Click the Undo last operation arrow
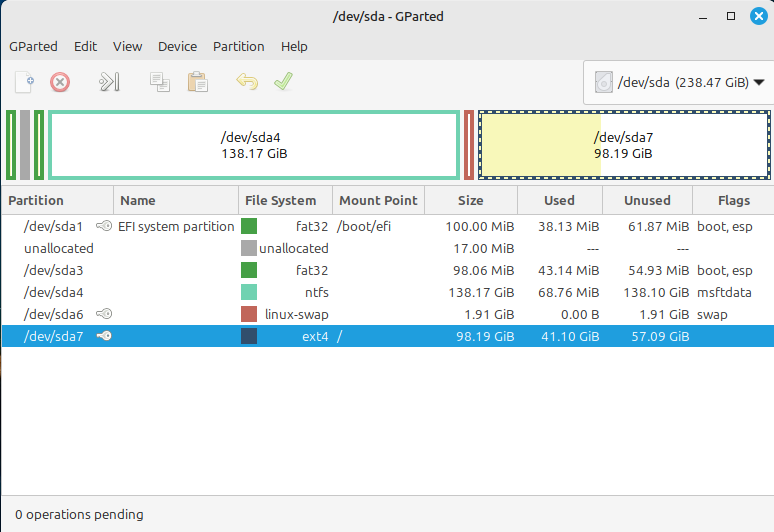 click(247, 82)
